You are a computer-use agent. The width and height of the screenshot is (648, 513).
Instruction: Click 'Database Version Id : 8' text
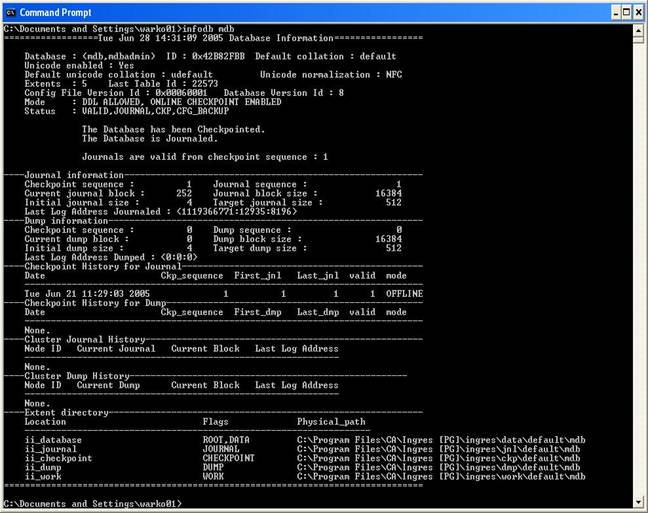click(x=284, y=93)
